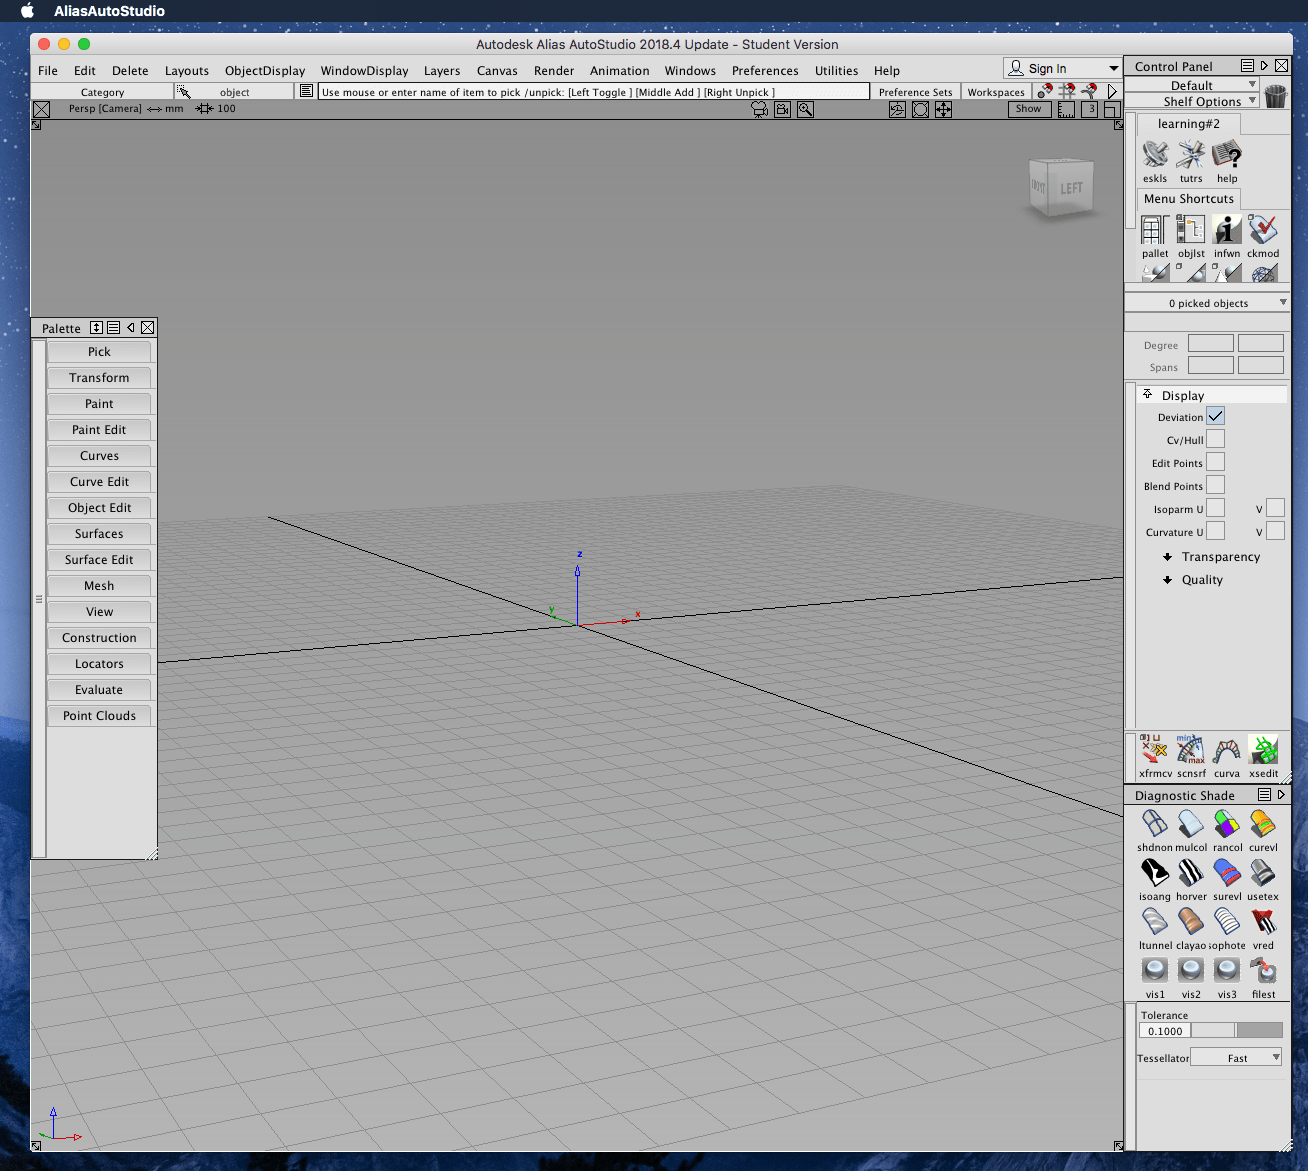Open the Tessellator dropdown
Image resolution: width=1308 pixels, height=1171 pixels.
coord(1238,1058)
